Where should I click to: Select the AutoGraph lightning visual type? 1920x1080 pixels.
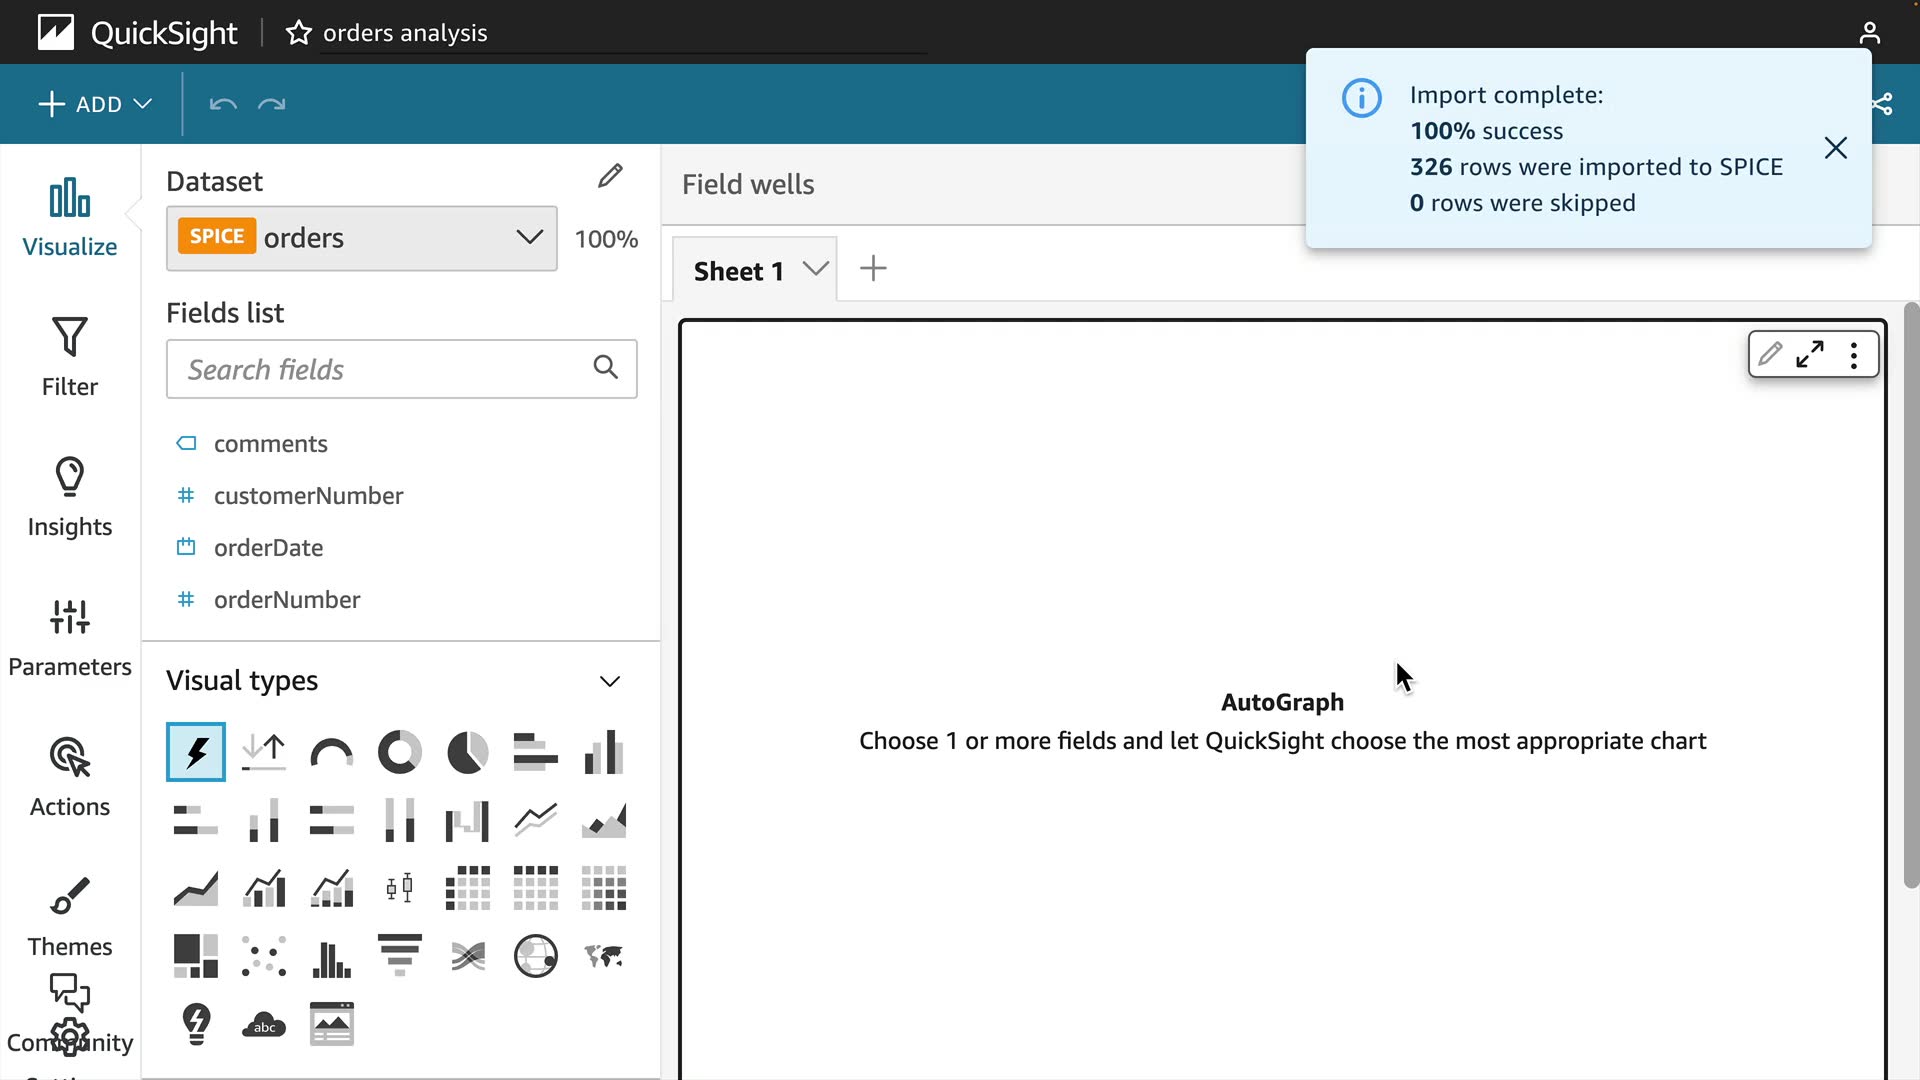[x=196, y=753]
